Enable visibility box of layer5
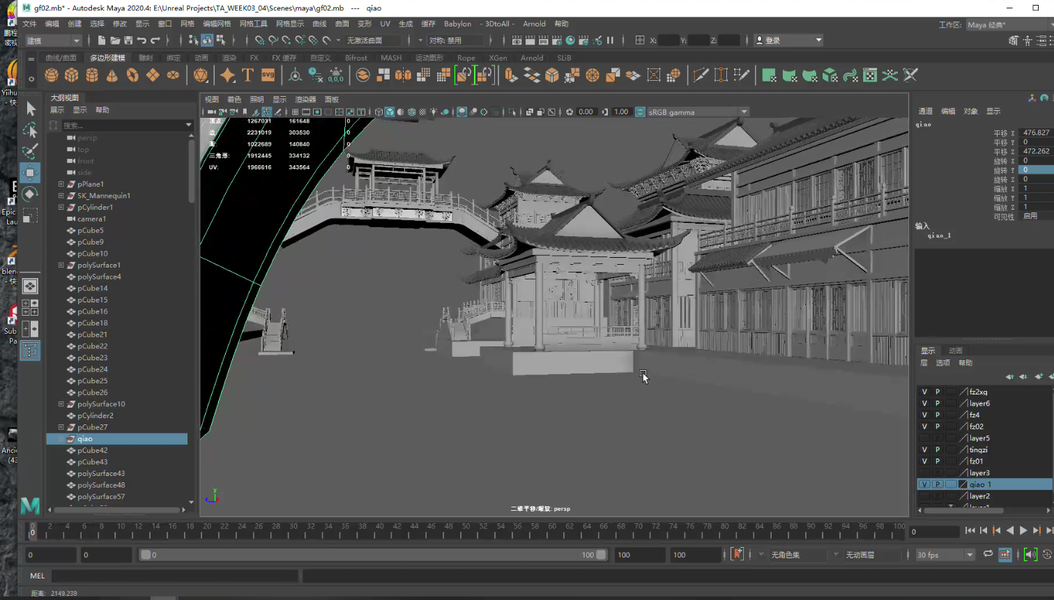 [x=924, y=438]
